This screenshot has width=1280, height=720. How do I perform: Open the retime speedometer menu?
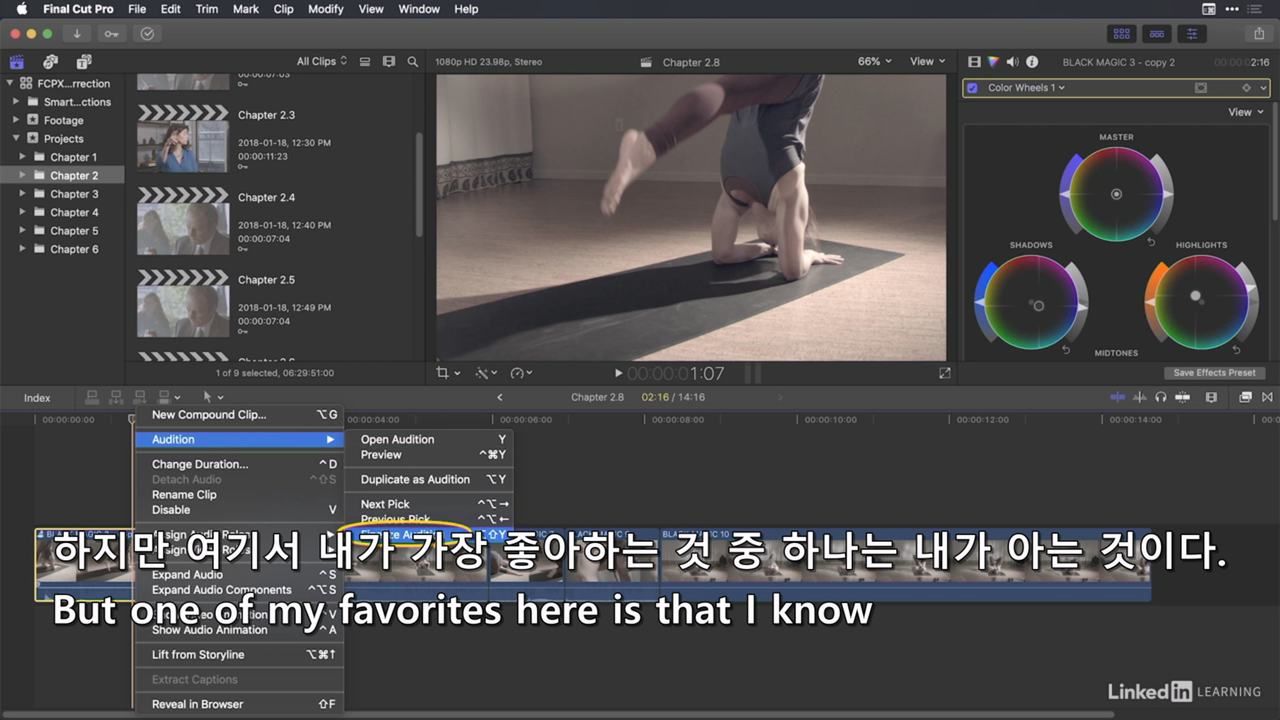click(521, 373)
